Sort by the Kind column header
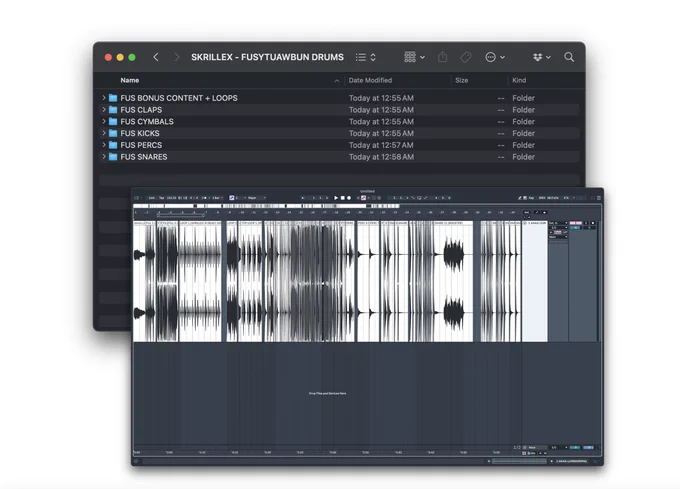680x489 pixels. pyautogui.click(x=519, y=80)
